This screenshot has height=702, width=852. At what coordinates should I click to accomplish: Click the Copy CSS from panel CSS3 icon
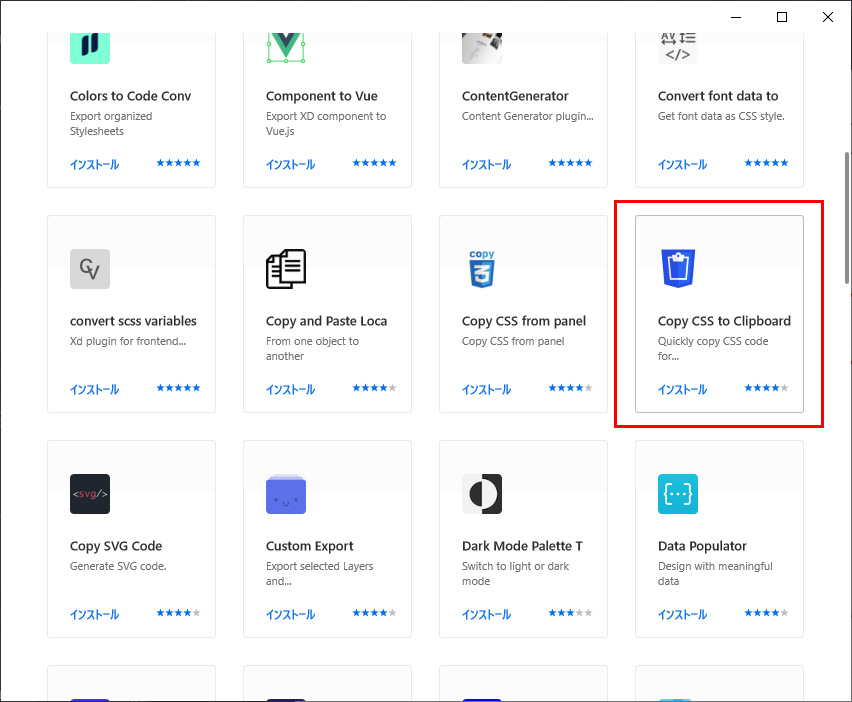tap(481, 269)
